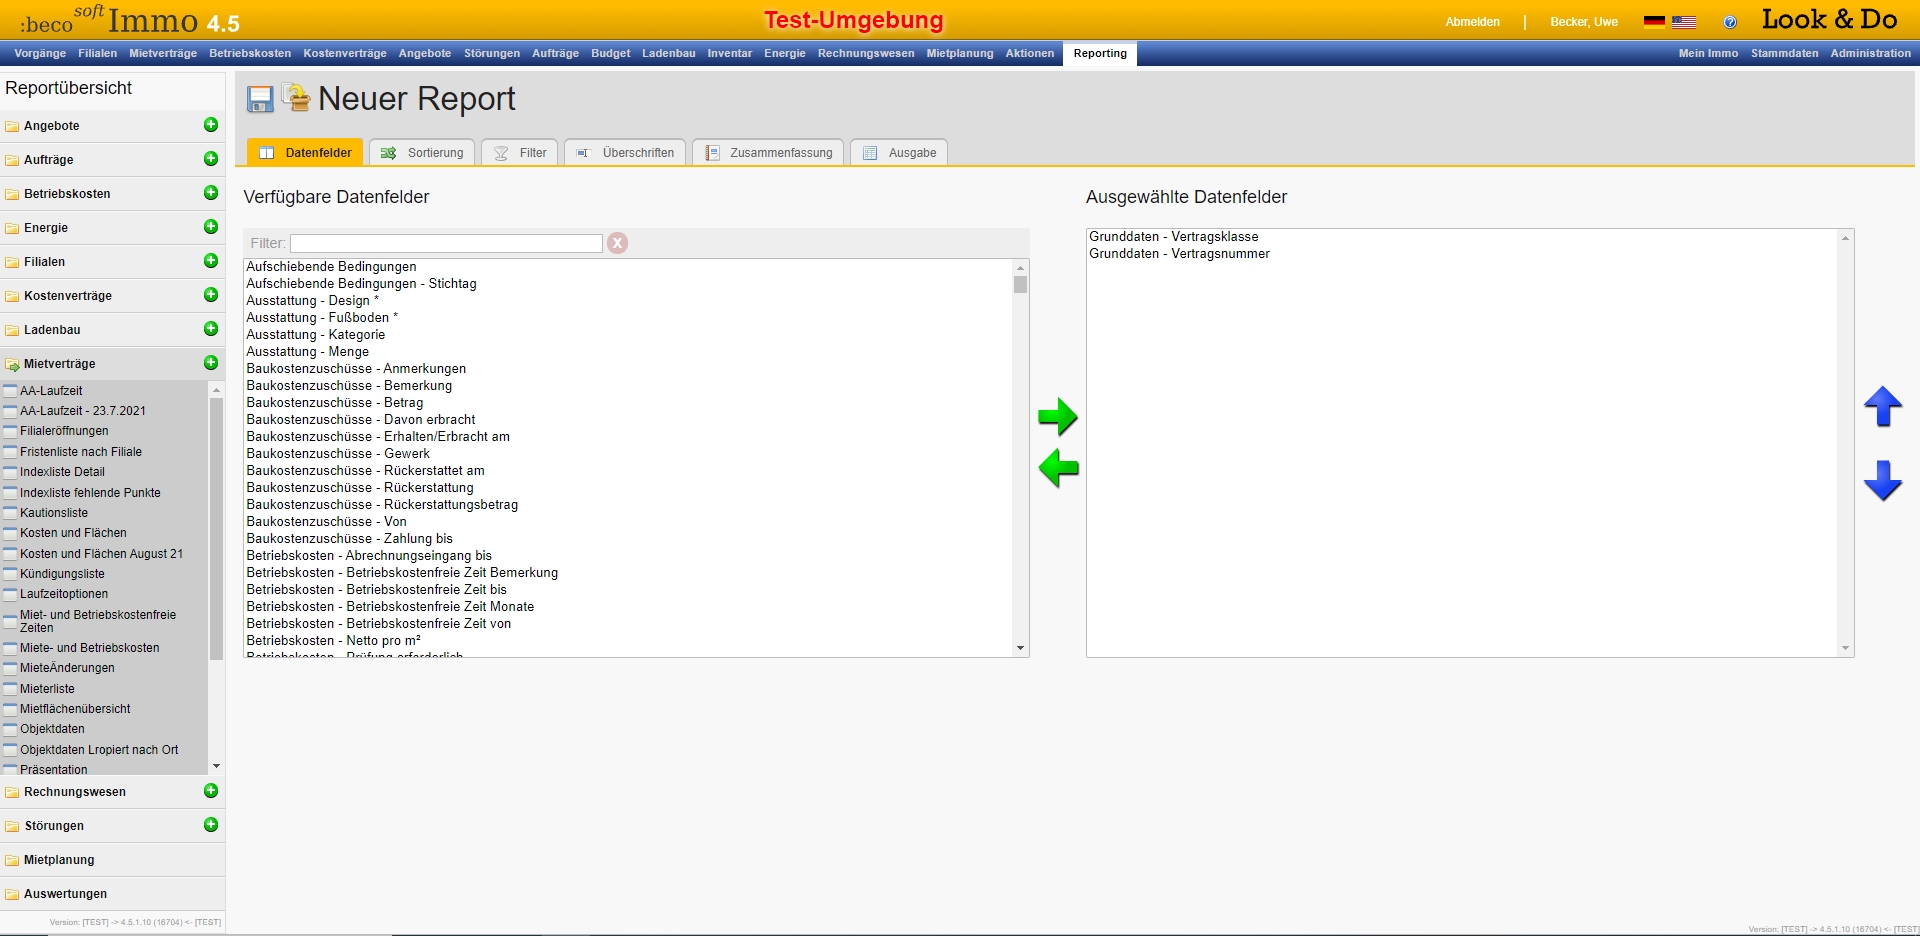
Task: Open the Zusammenfassung tab
Action: click(768, 153)
